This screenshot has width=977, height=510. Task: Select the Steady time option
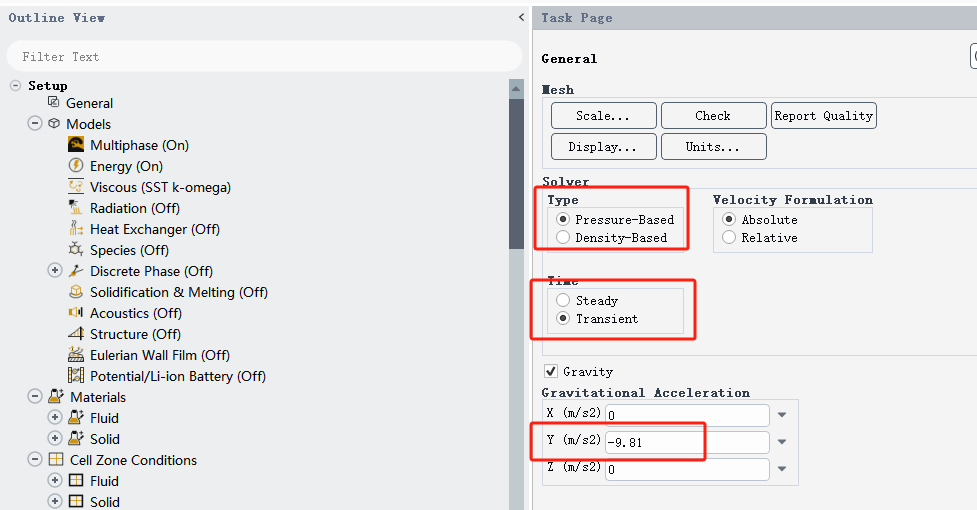point(563,301)
